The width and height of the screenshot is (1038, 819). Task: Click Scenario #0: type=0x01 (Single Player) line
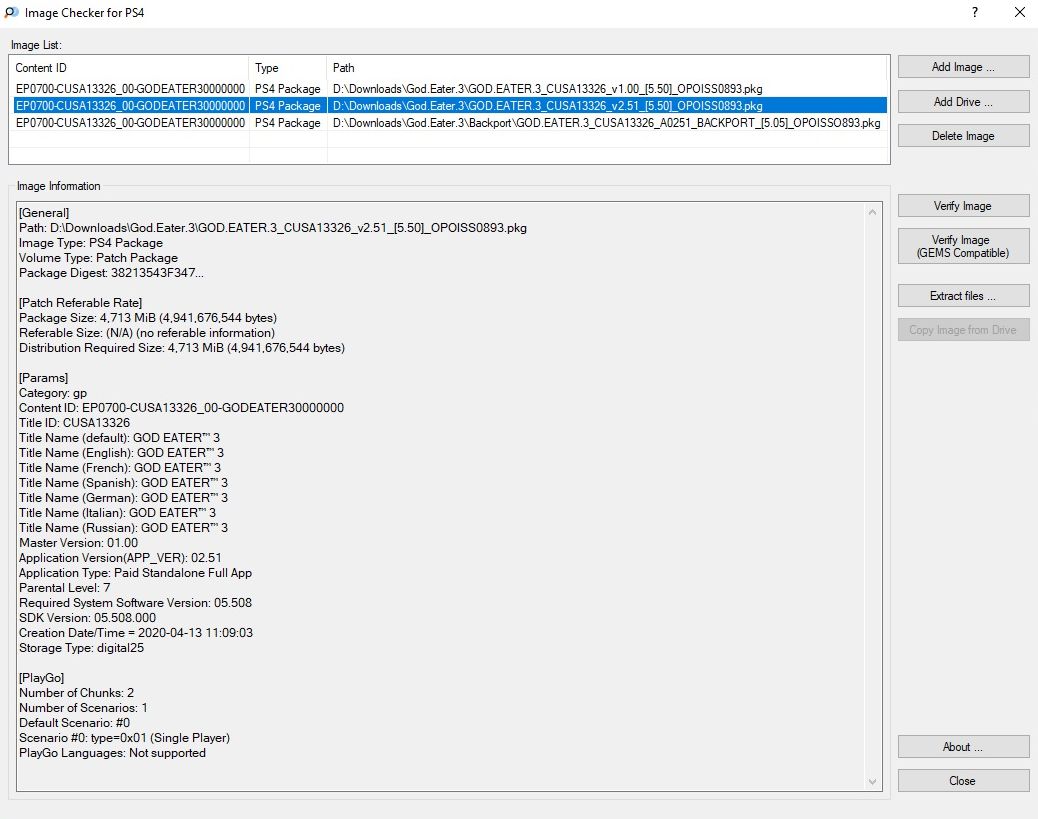pos(124,738)
